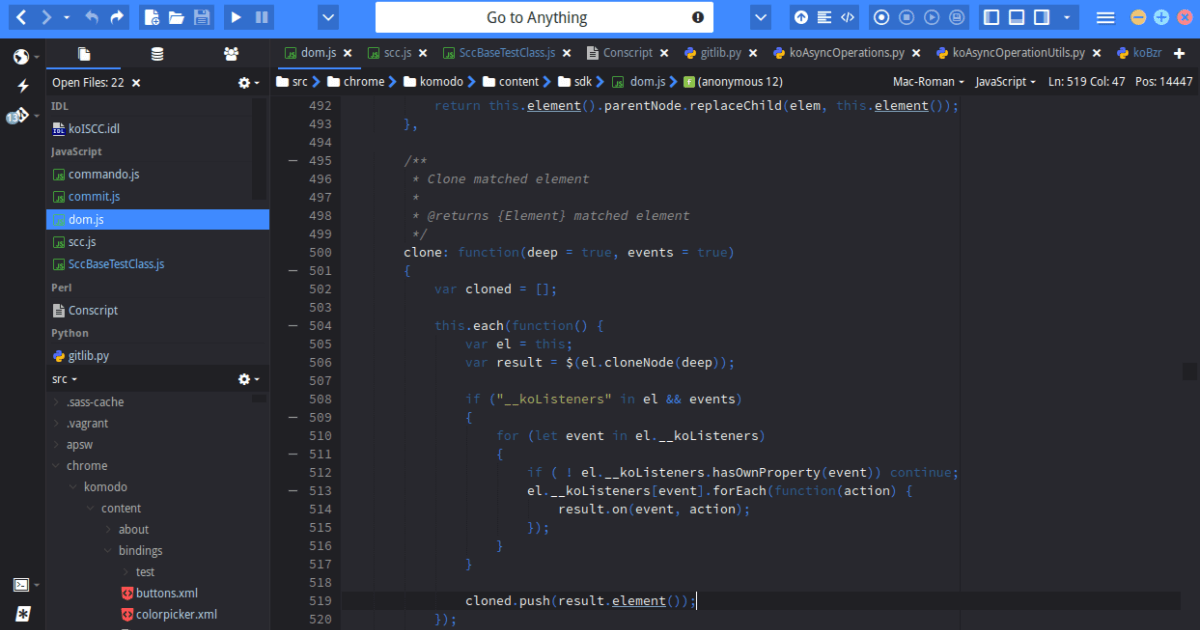Open the dropdown left of Go to Anything
Screen dimensions: 1200x630
coord(328,17)
